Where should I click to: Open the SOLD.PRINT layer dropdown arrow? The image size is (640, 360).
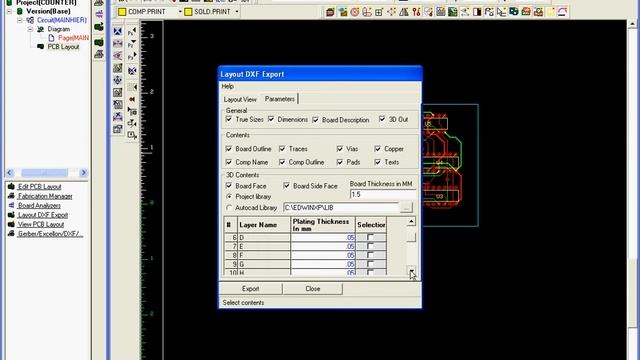[x=237, y=12]
